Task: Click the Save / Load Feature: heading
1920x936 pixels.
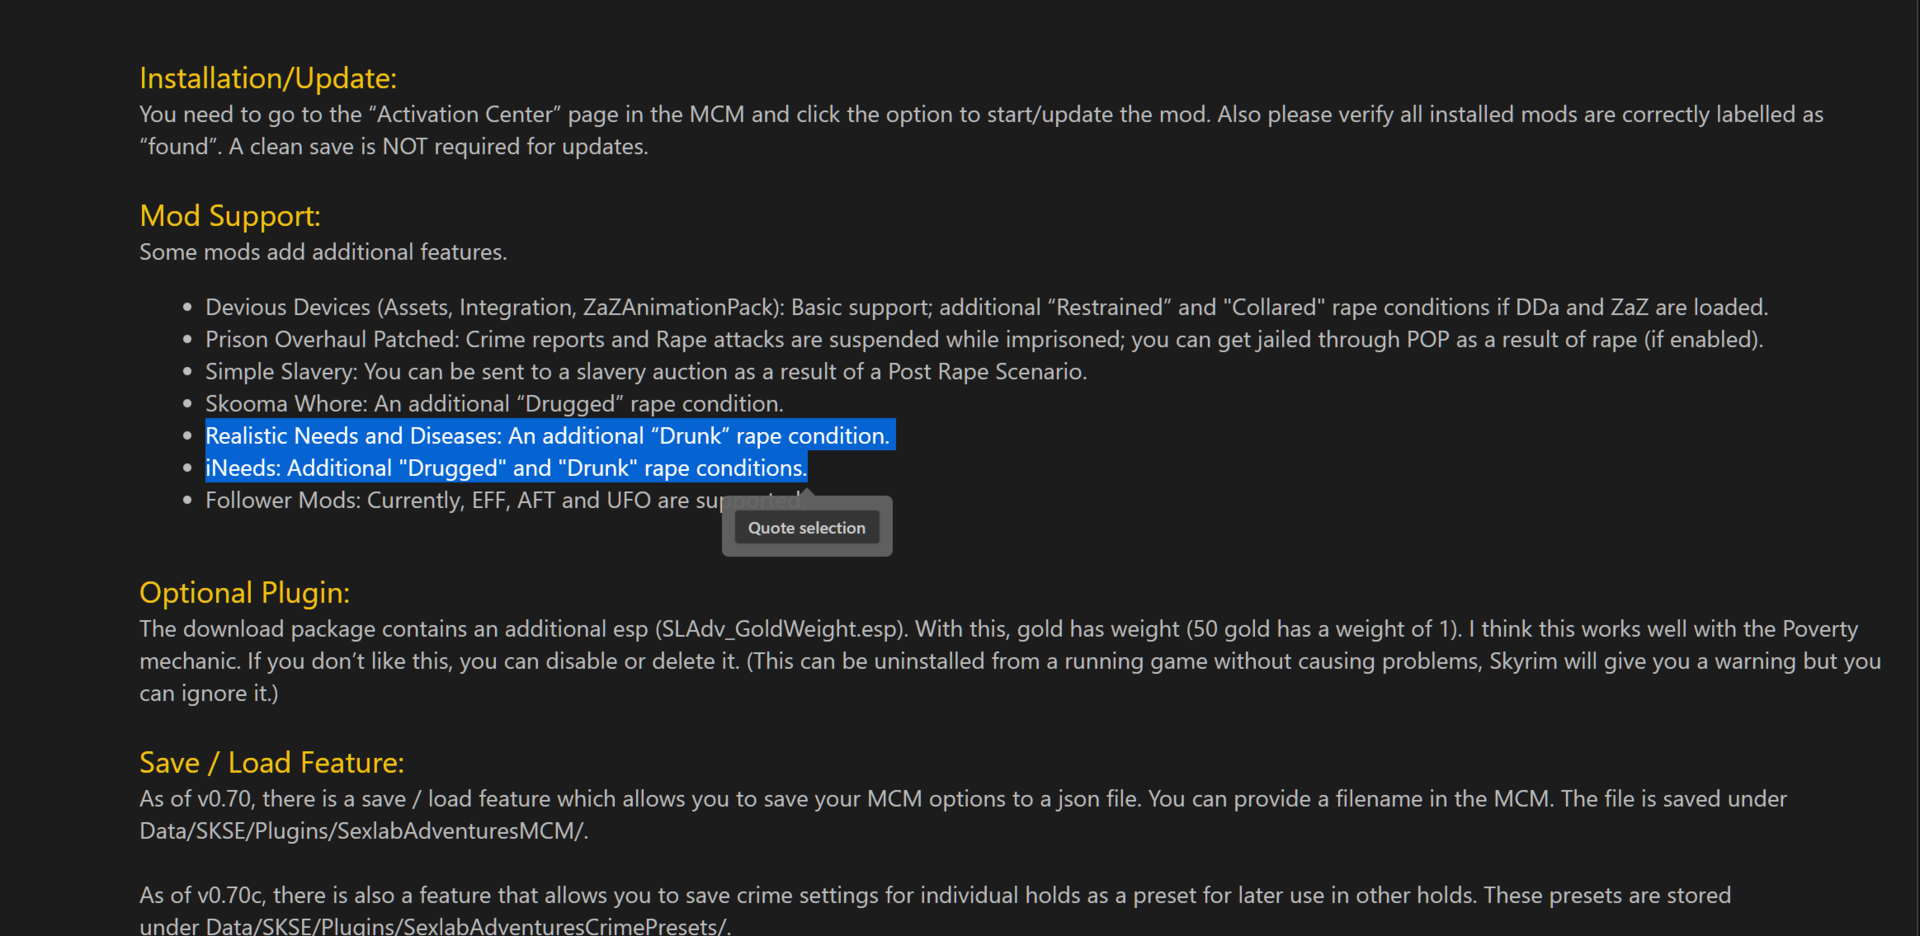Action: tap(272, 763)
